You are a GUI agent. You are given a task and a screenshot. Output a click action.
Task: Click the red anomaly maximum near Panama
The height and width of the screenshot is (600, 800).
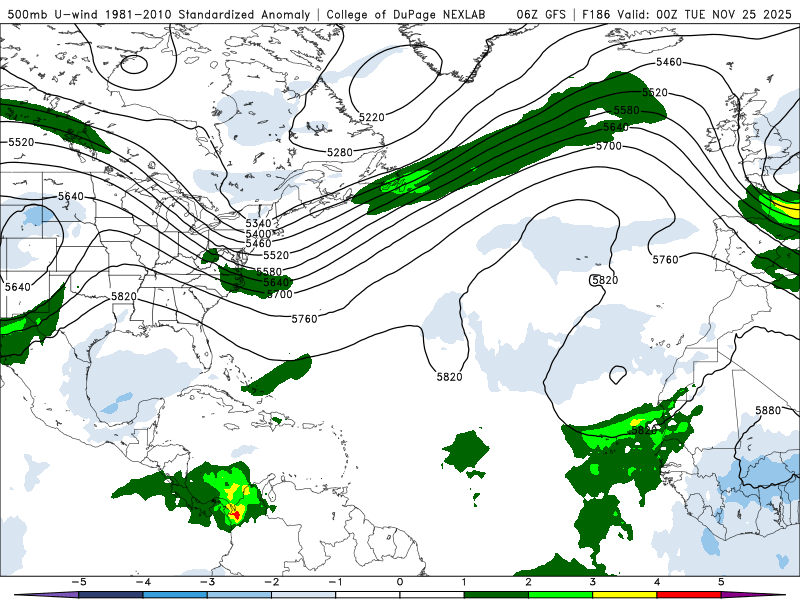coord(235,514)
